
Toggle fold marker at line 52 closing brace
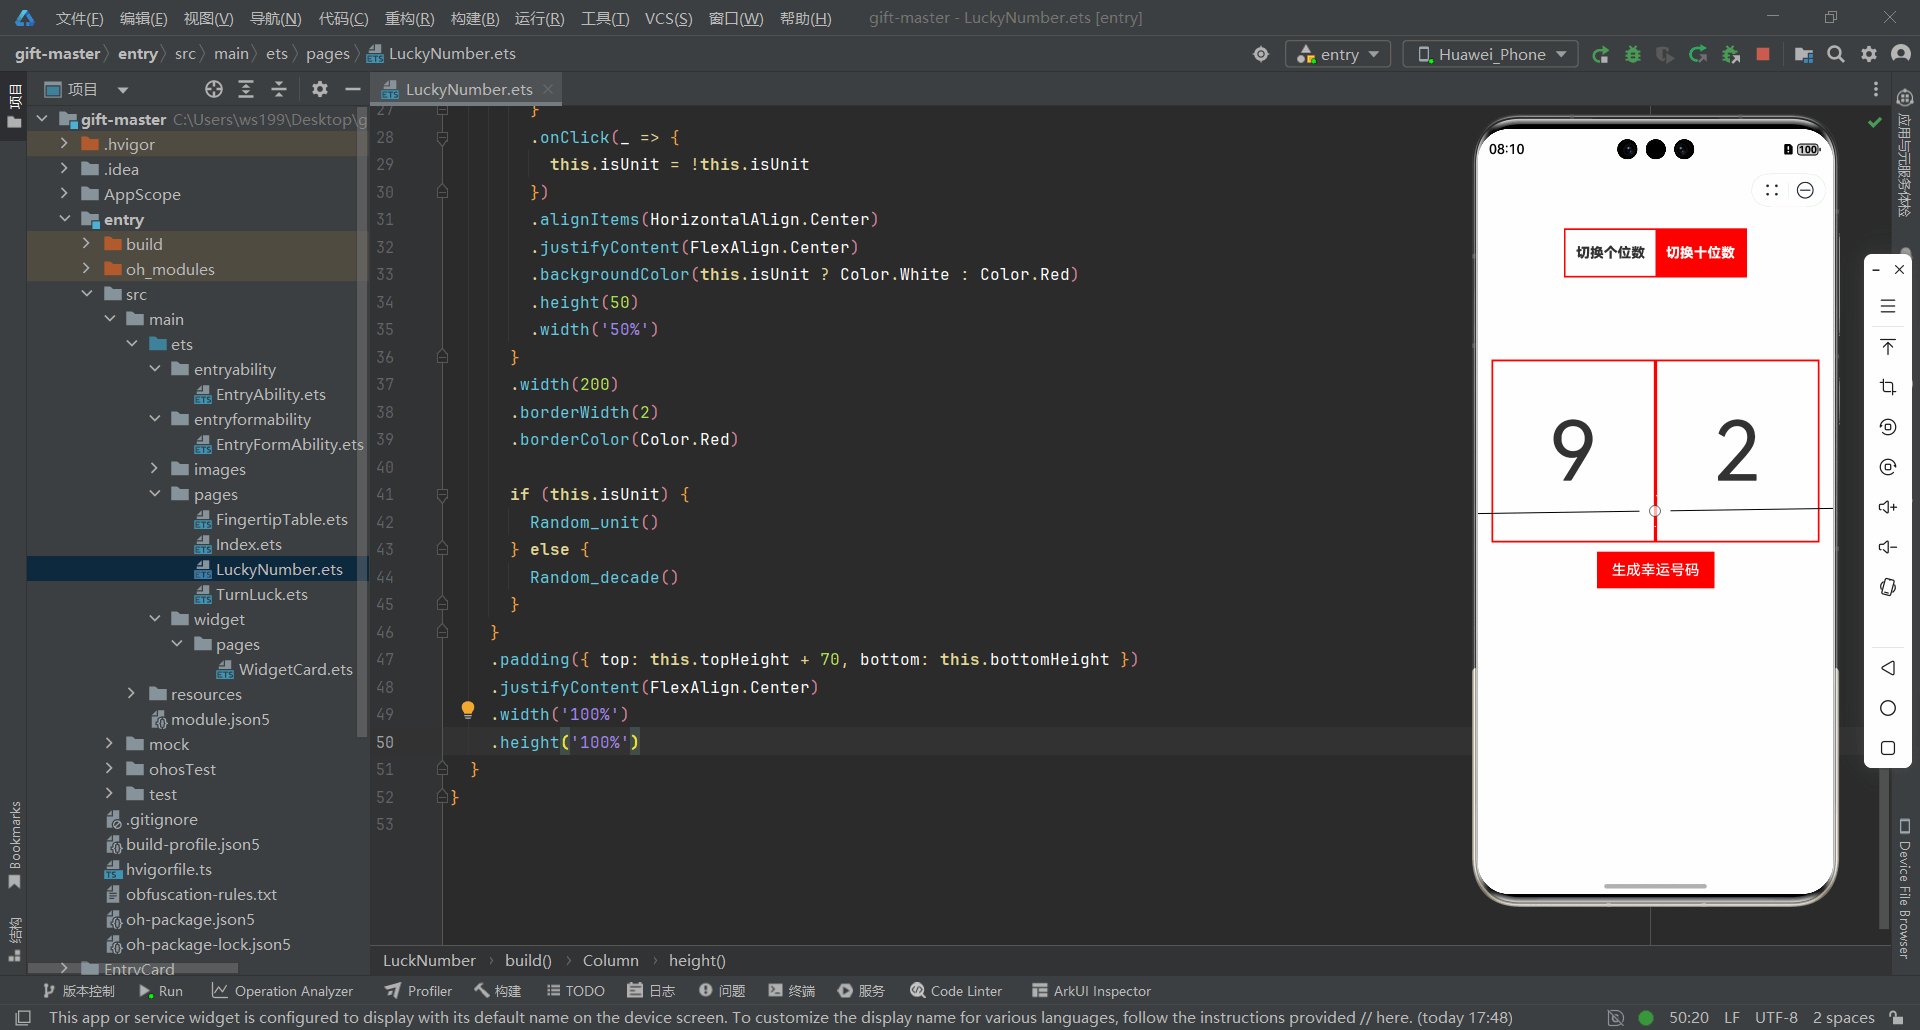coord(442,797)
